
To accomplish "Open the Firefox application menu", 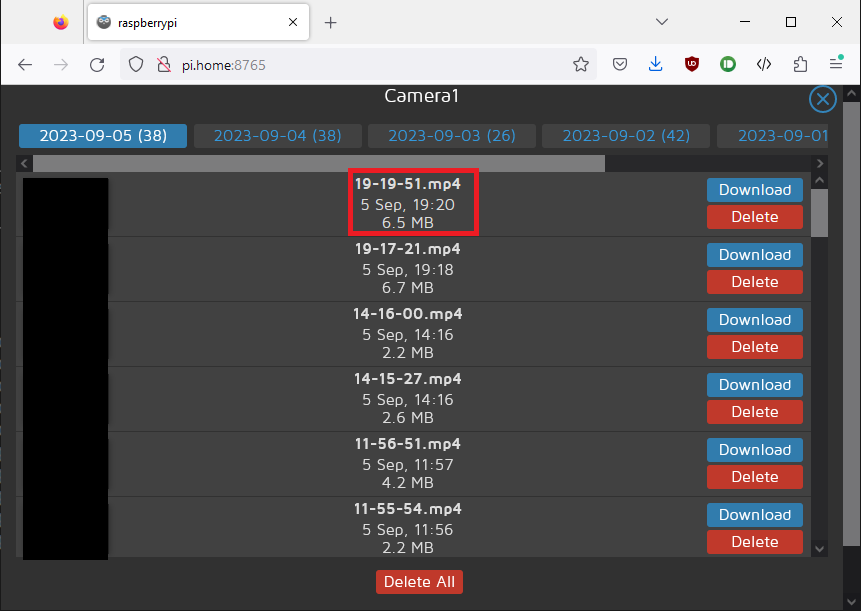I will (837, 64).
